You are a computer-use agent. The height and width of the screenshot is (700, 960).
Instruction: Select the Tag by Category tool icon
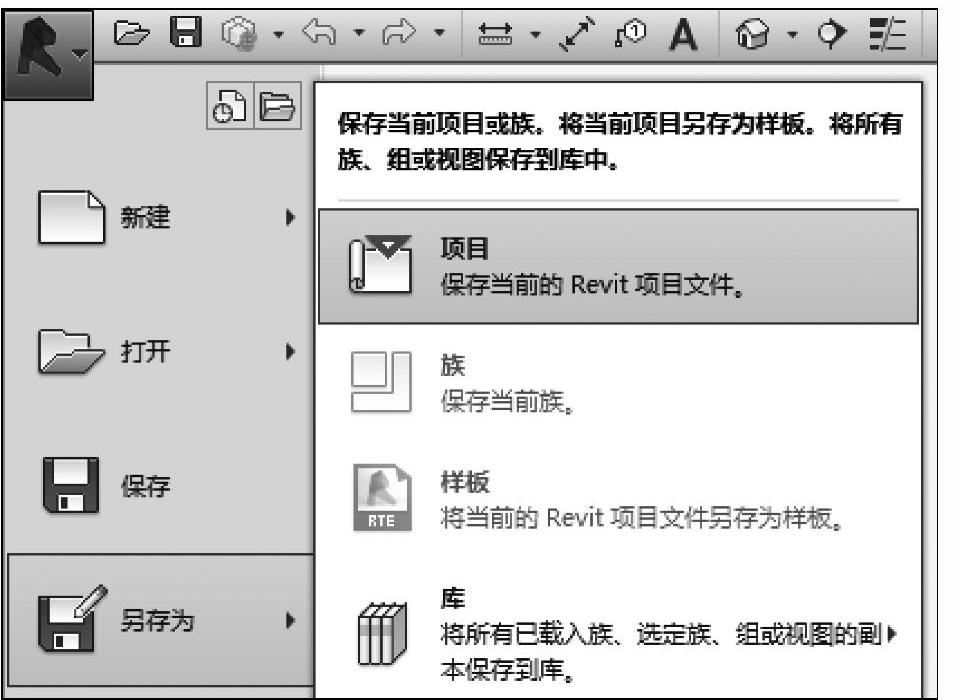(x=631, y=33)
